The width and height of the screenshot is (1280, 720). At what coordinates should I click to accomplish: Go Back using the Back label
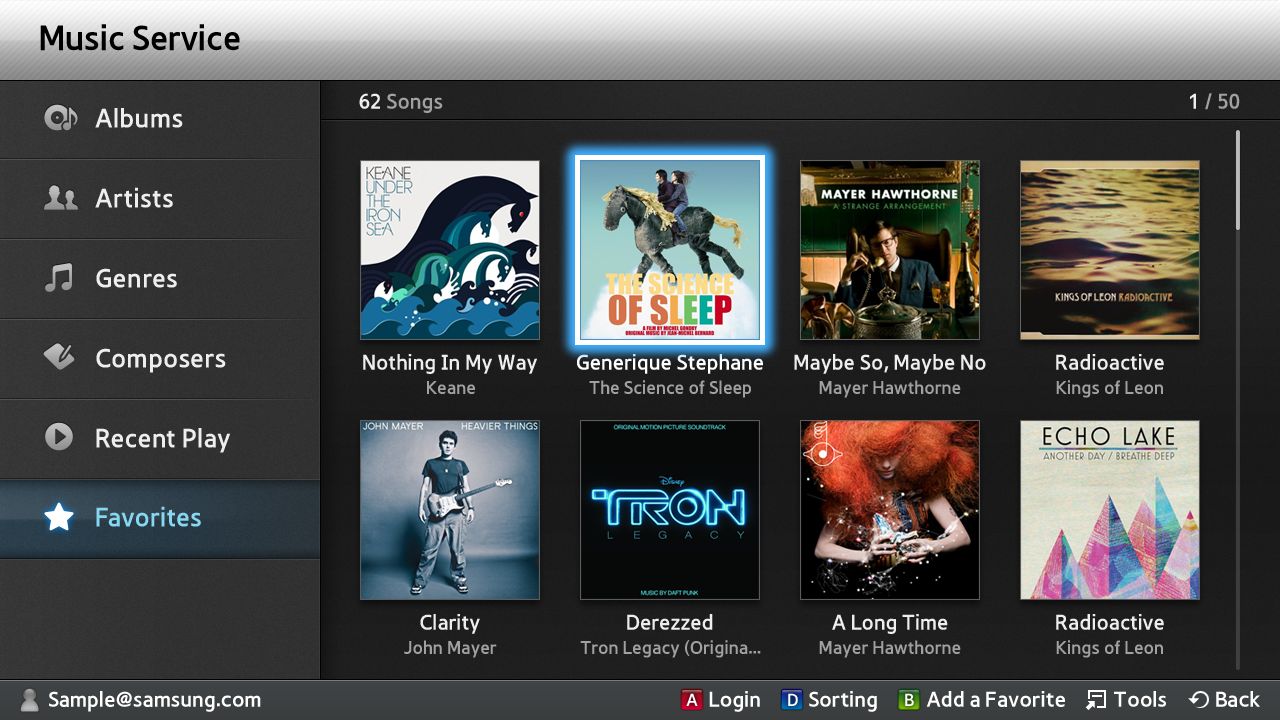1237,700
